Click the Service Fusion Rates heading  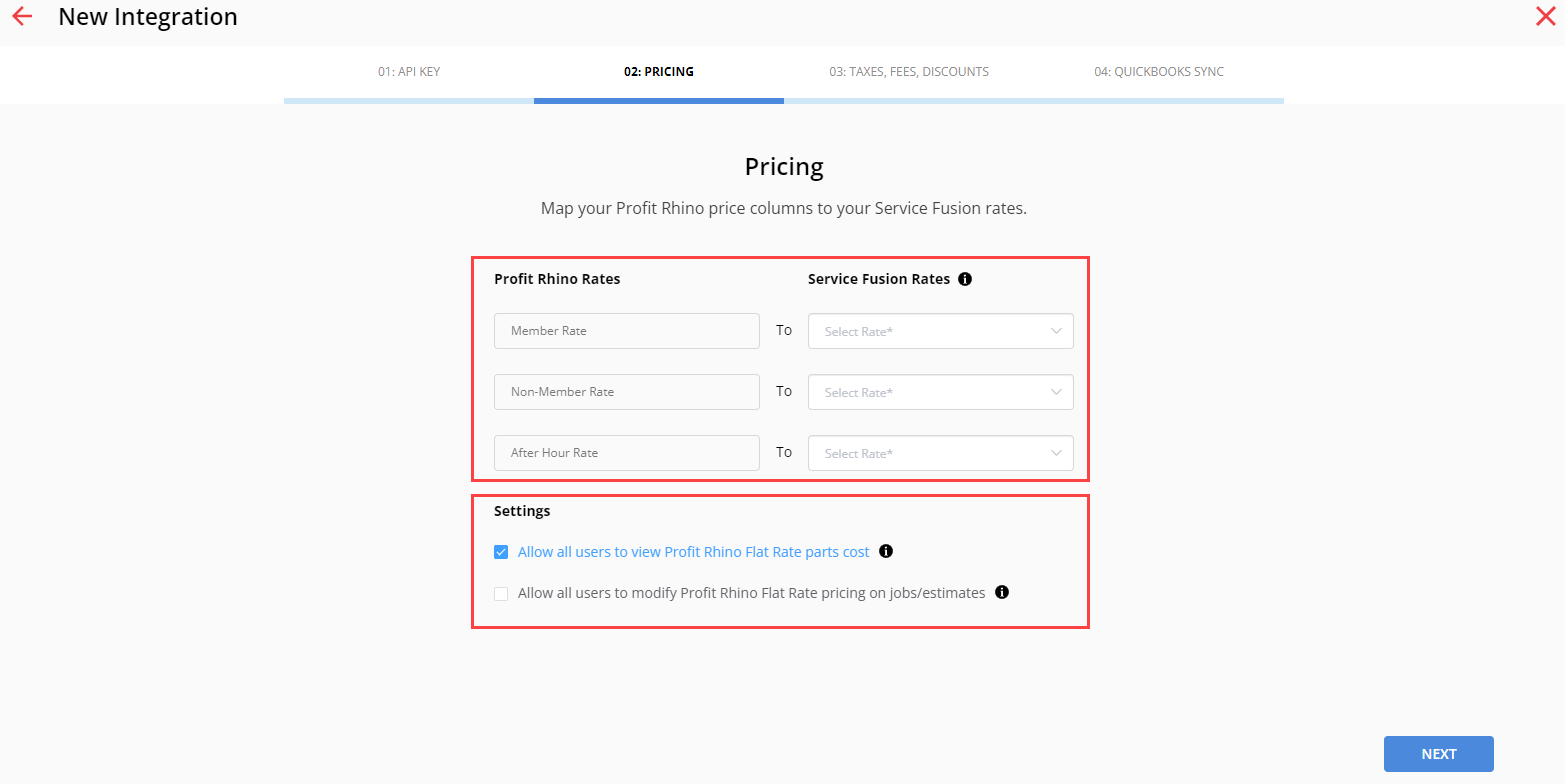[879, 279]
